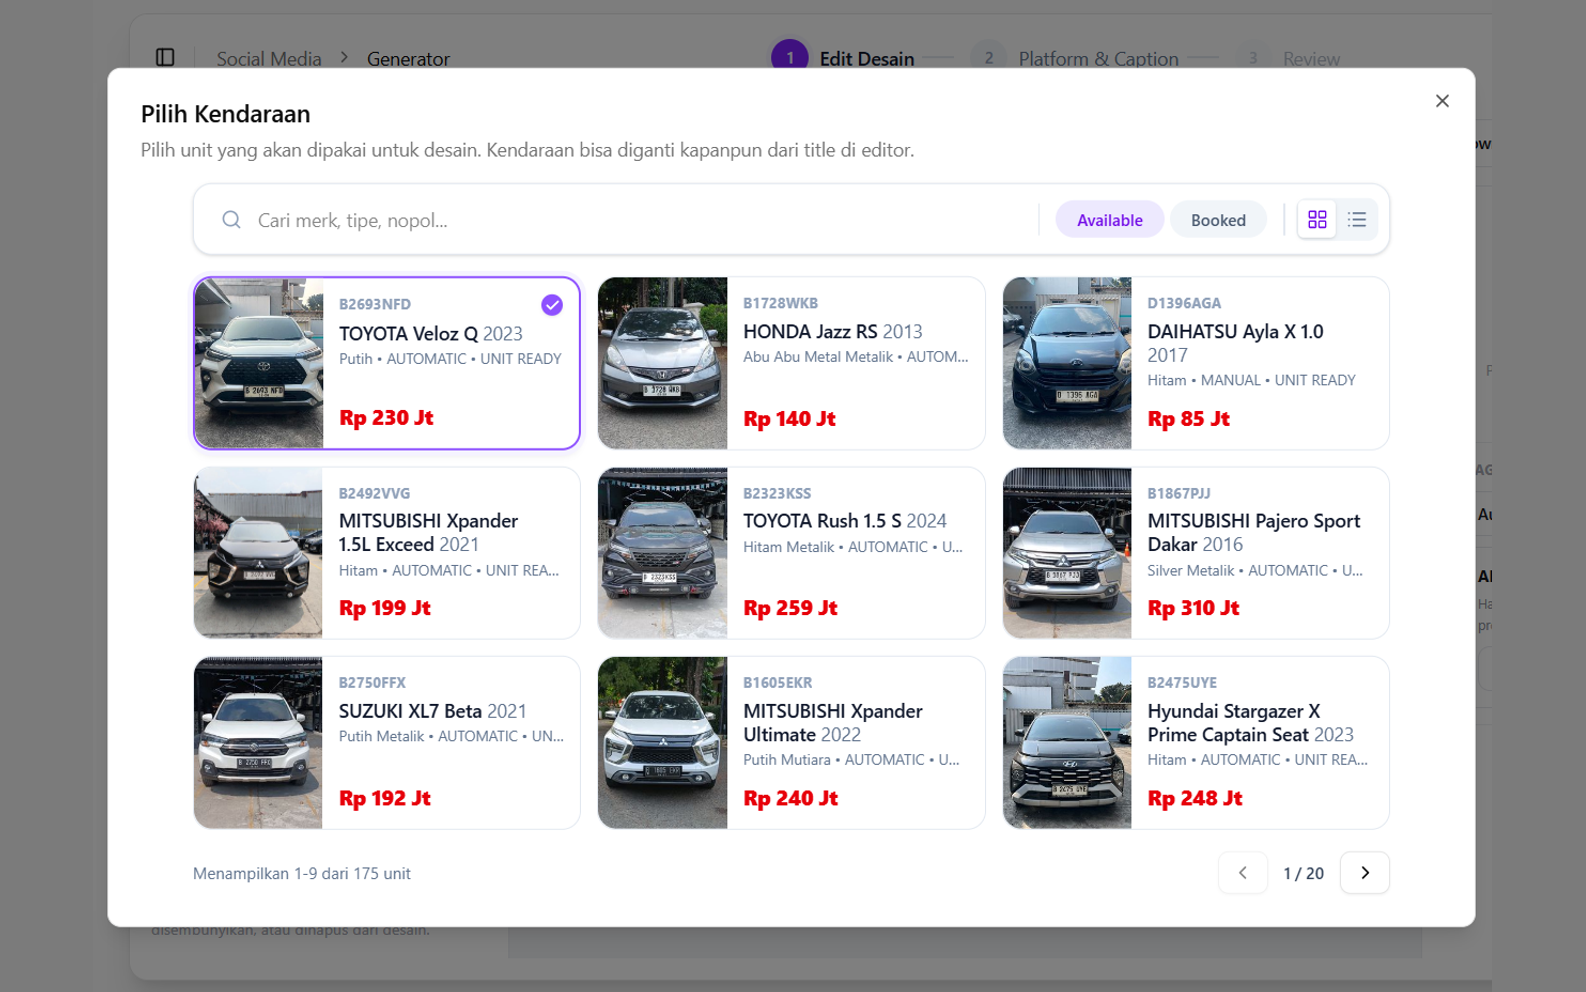Select the Honda Jazz RS photo thumbnail

coord(662,363)
